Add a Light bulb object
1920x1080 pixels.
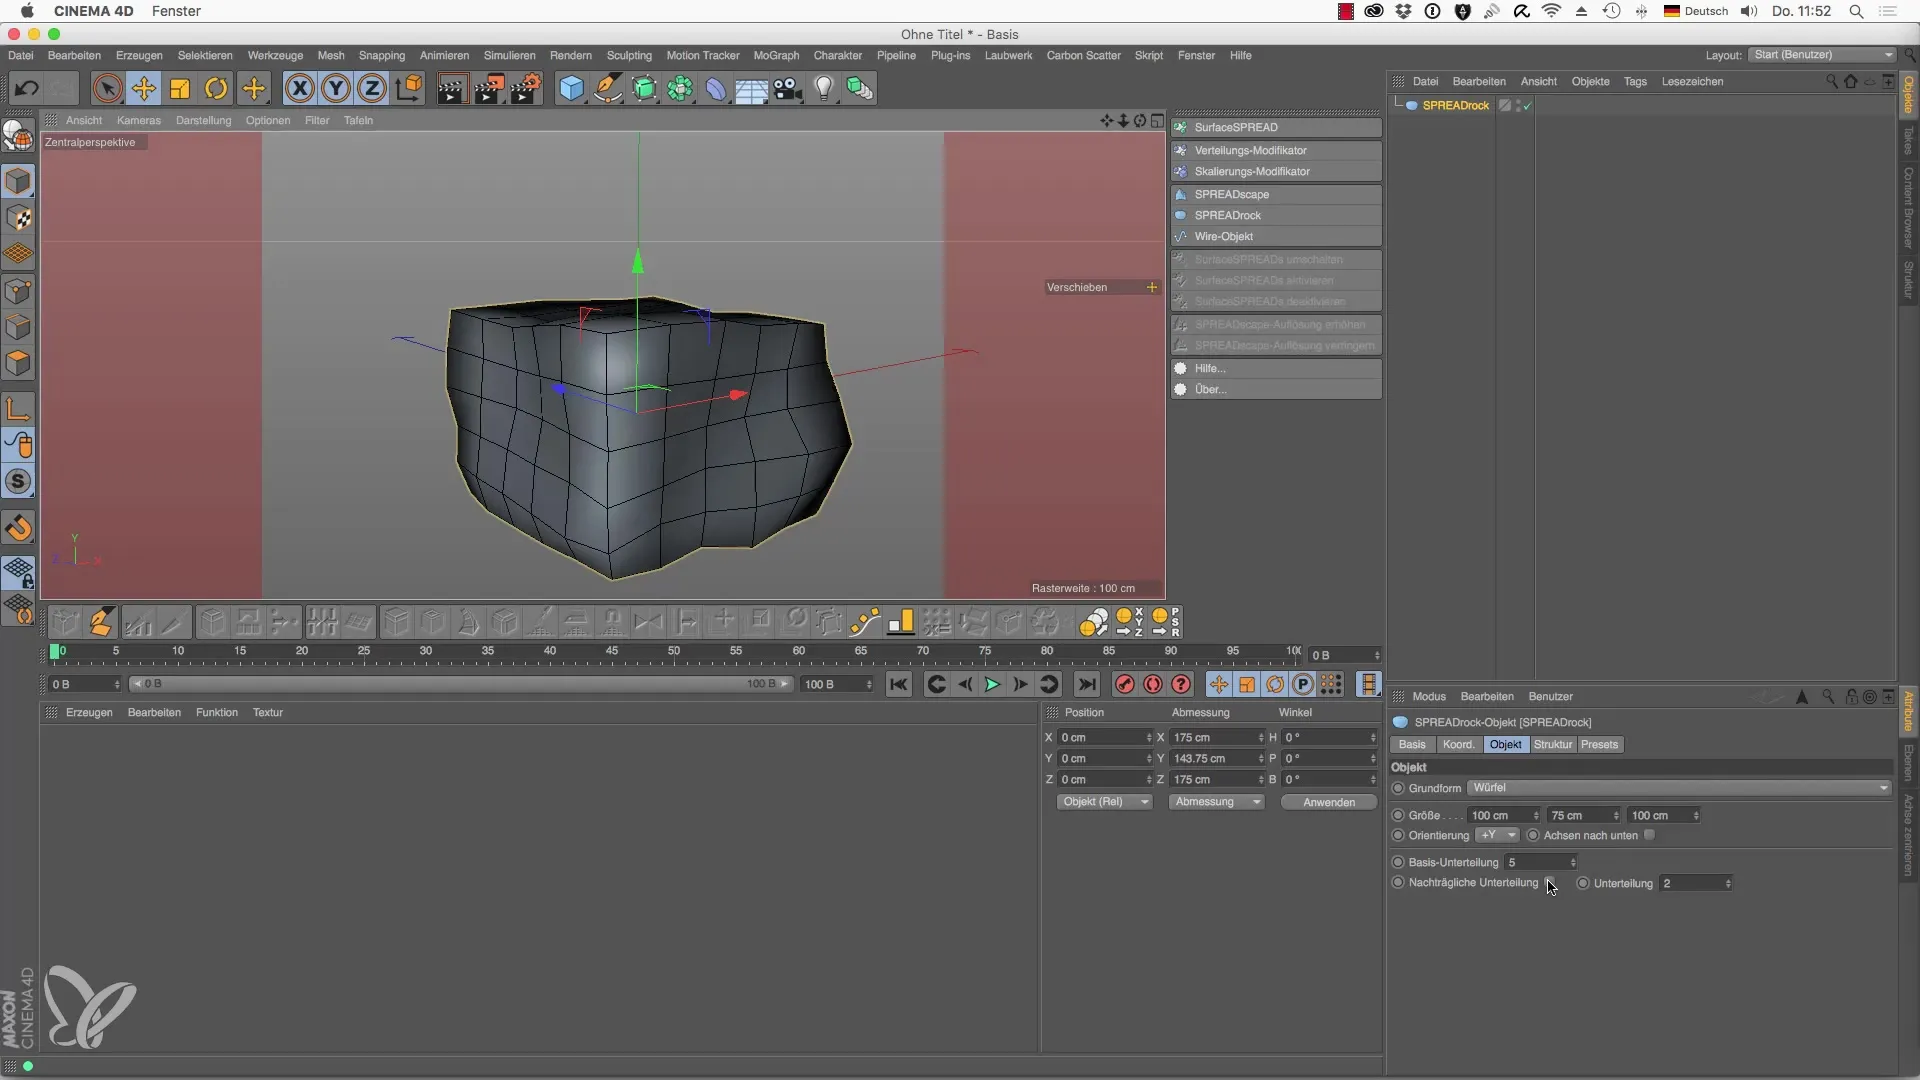tap(824, 89)
